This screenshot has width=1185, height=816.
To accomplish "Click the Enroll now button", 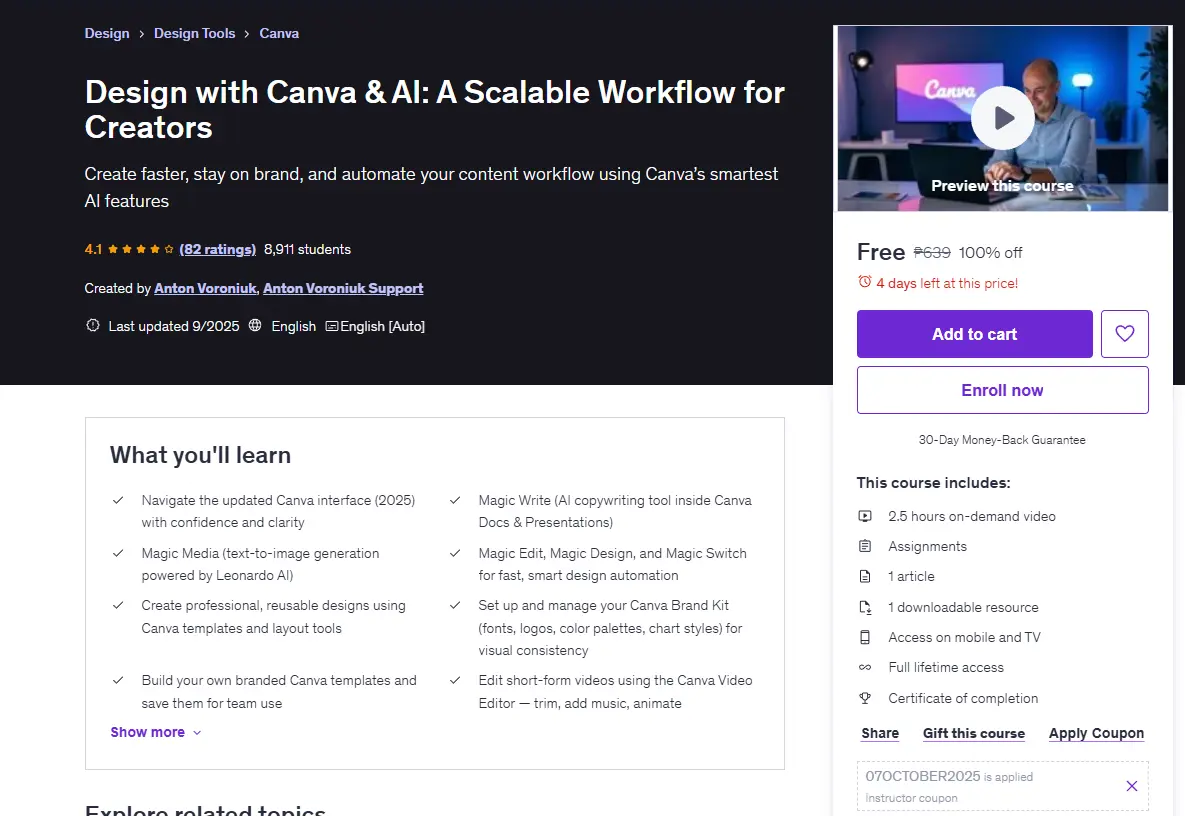I will [1002, 390].
